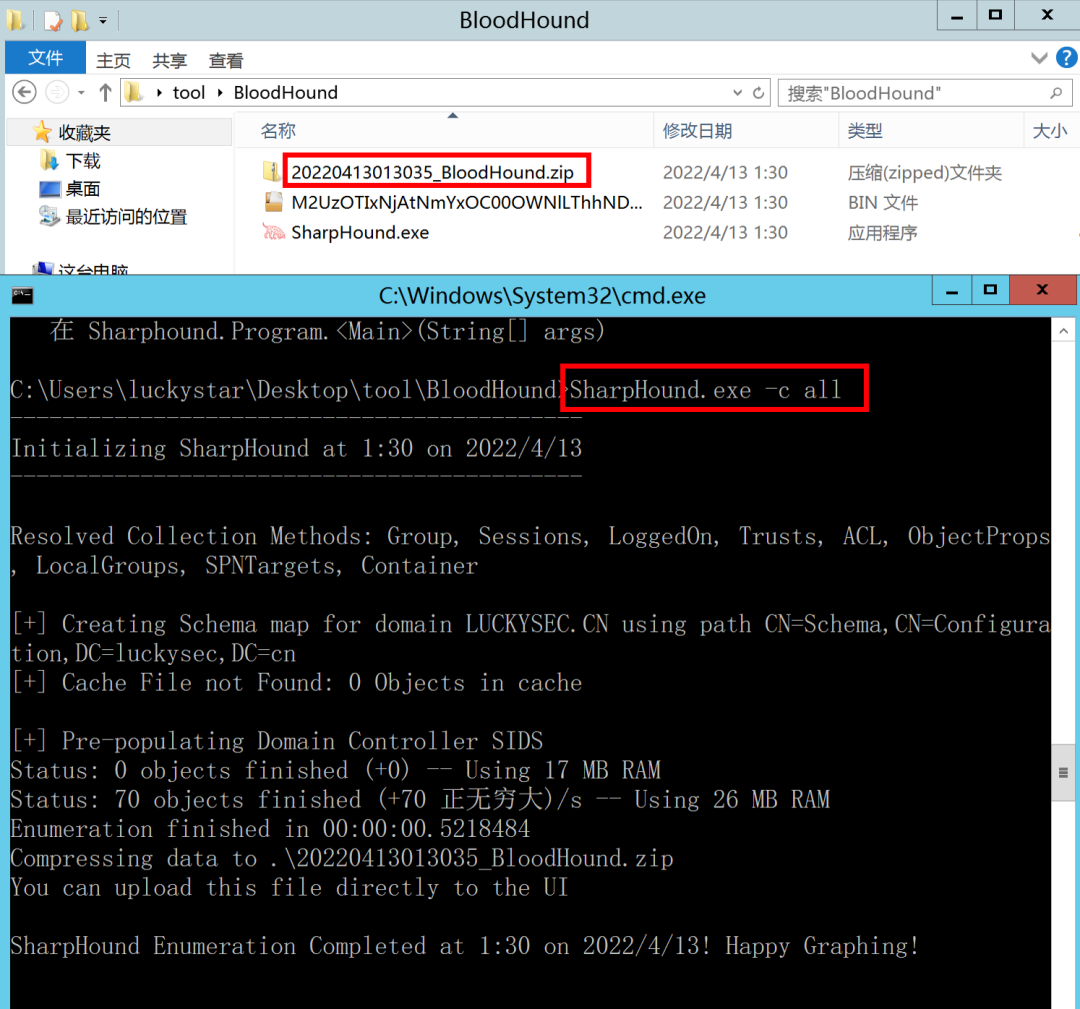Click the quick access properties icon

click(53, 21)
